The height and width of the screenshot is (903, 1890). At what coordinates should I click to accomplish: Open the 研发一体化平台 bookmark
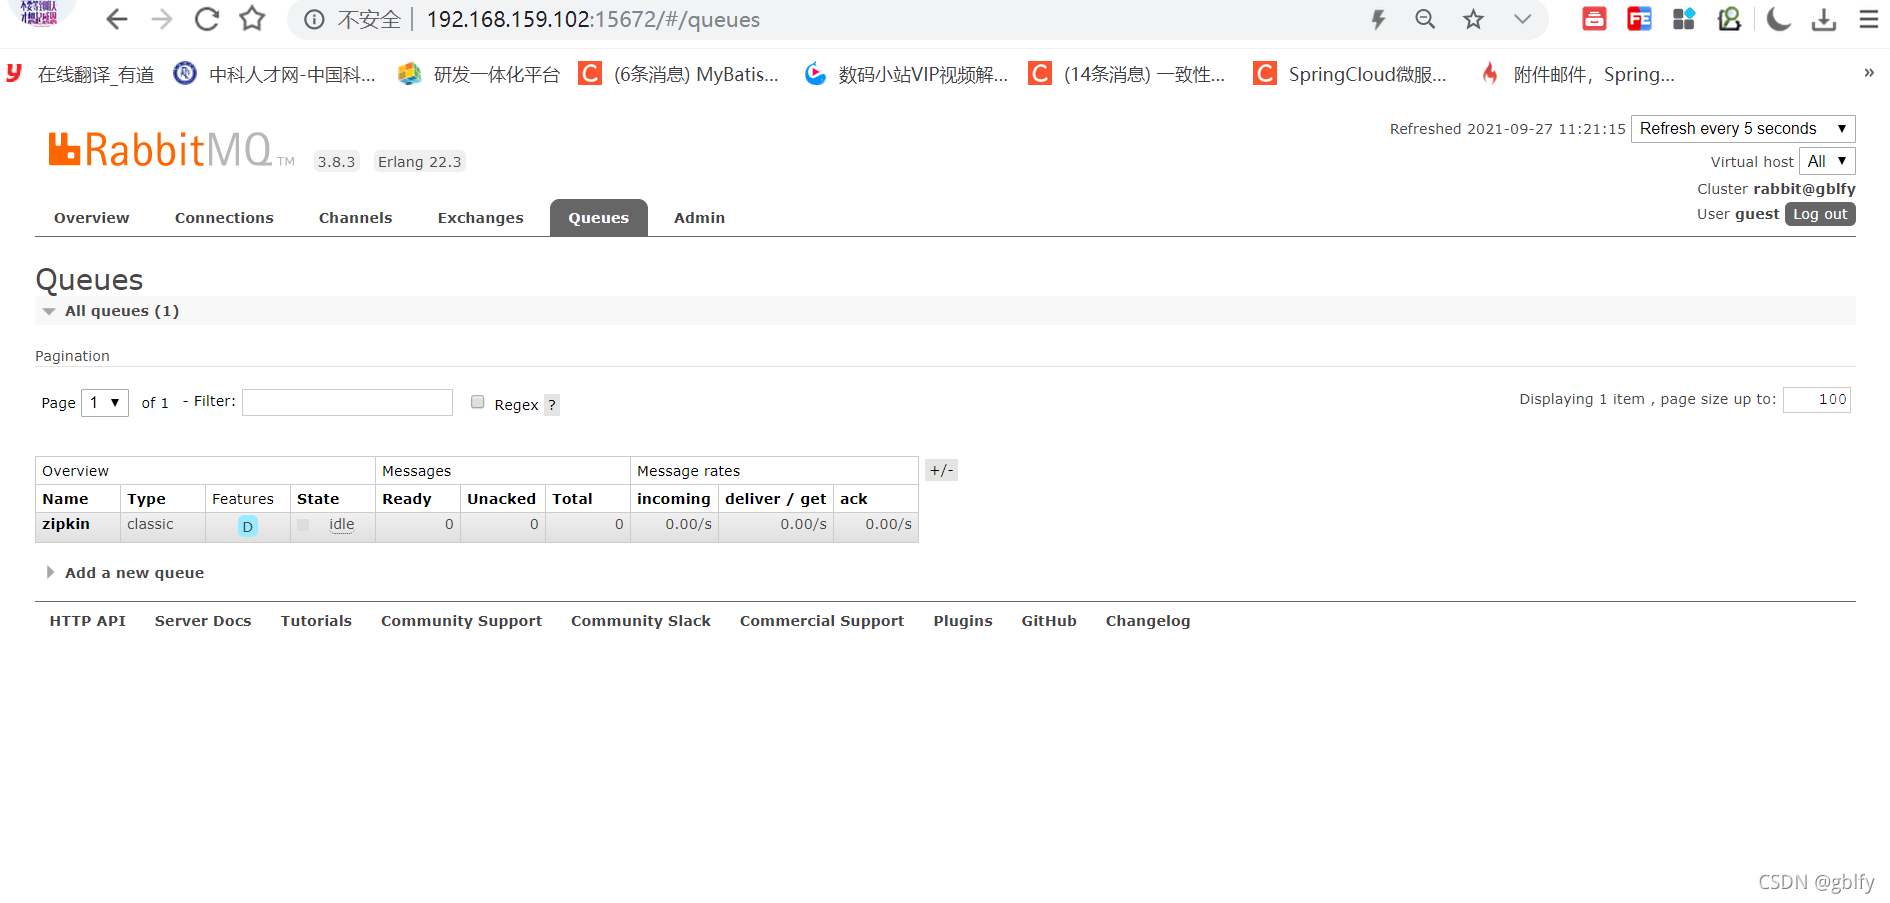(x=479, y=74)
